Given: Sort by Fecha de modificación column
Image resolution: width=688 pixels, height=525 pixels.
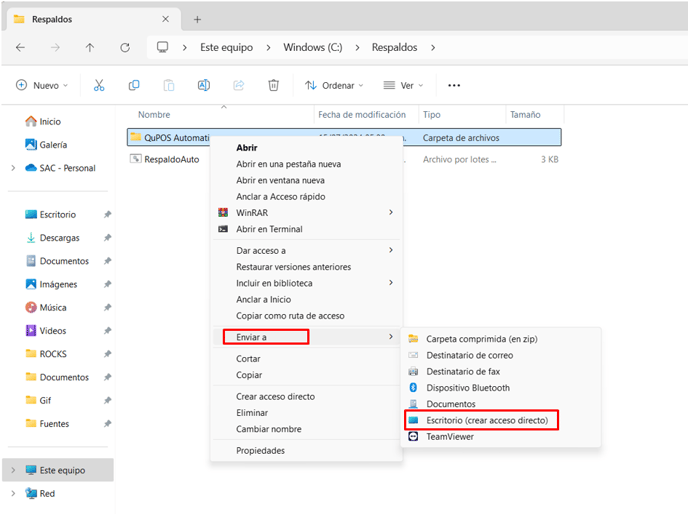Looking at the screenshot, I should coord(362,114).
